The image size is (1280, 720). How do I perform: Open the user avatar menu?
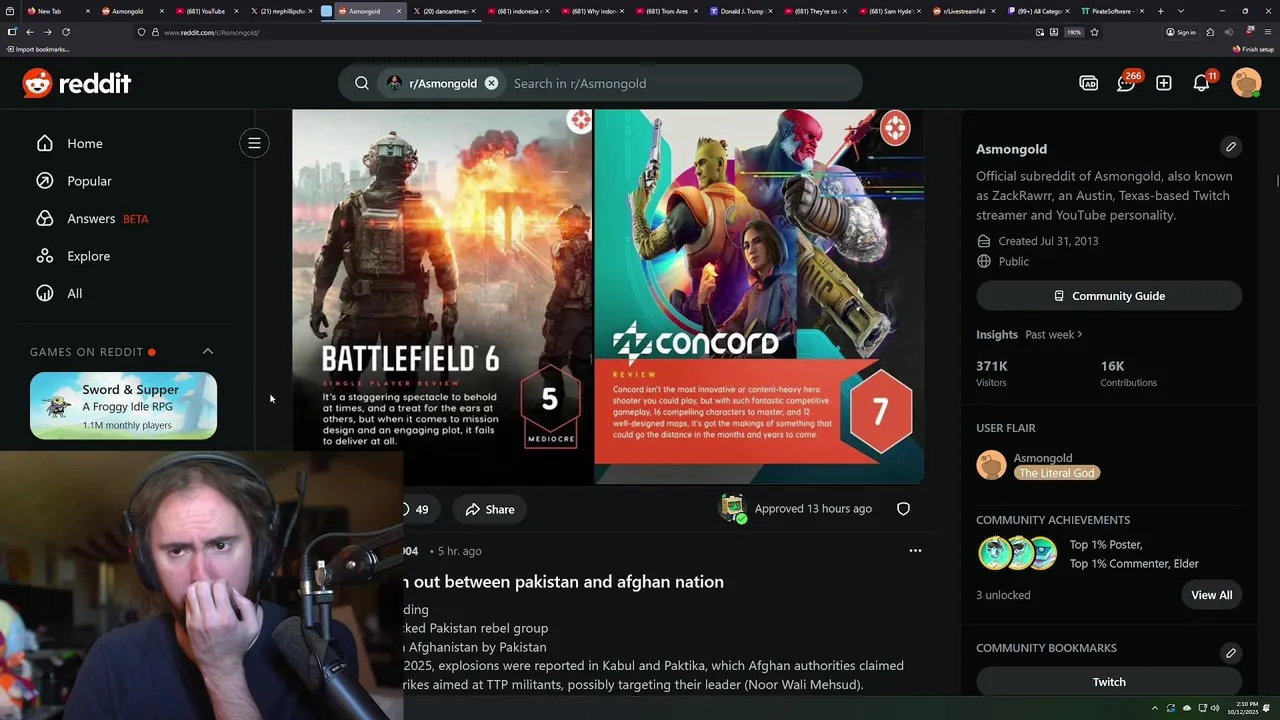1246,83
